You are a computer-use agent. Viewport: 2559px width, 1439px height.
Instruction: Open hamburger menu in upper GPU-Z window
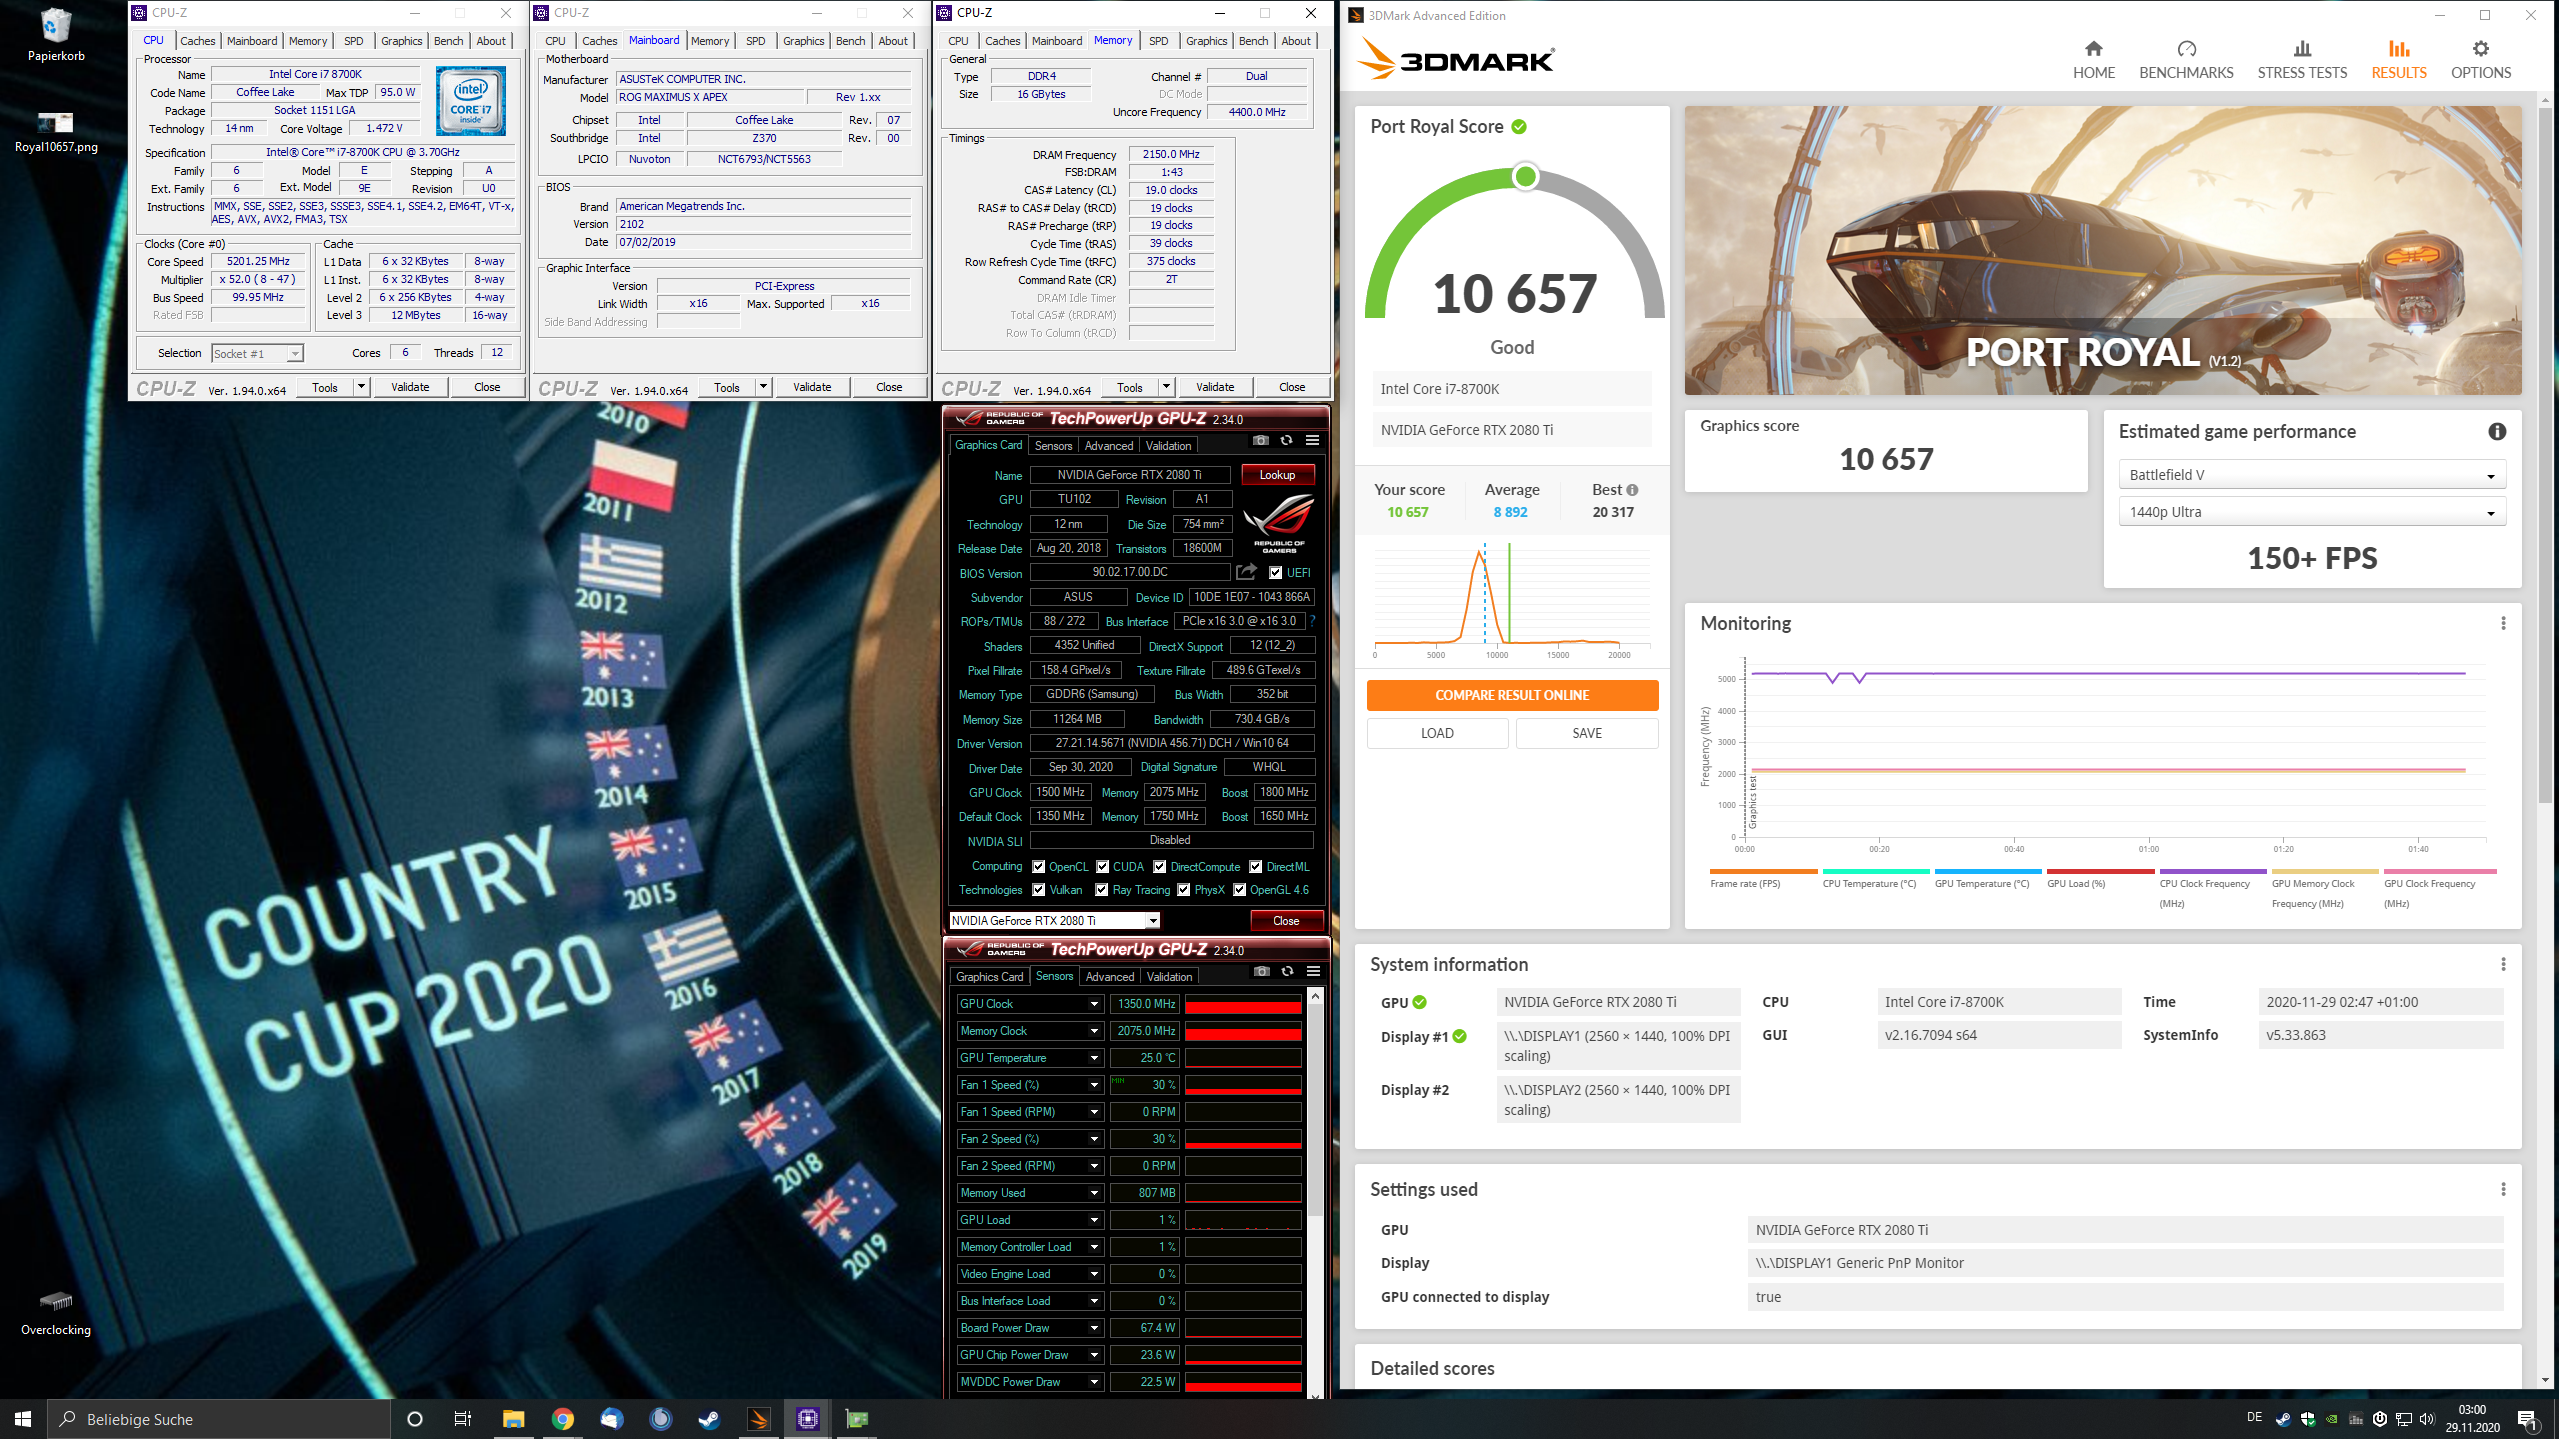(x=1312, y=441)
